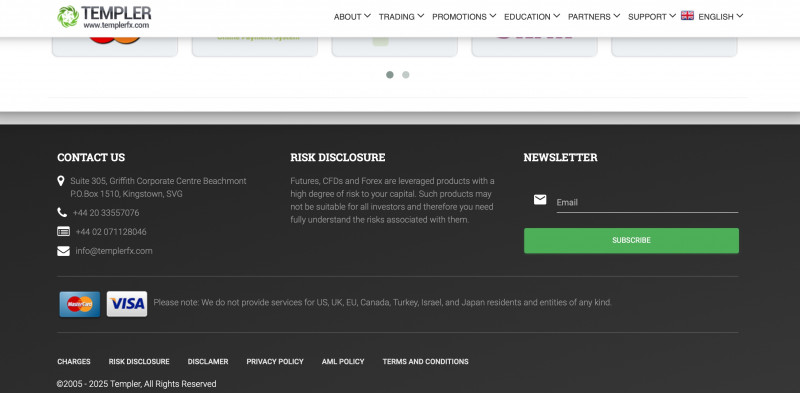Screen dimensions: 800x393
Task: Expand the About menu chevron
Action: [367, 16]
